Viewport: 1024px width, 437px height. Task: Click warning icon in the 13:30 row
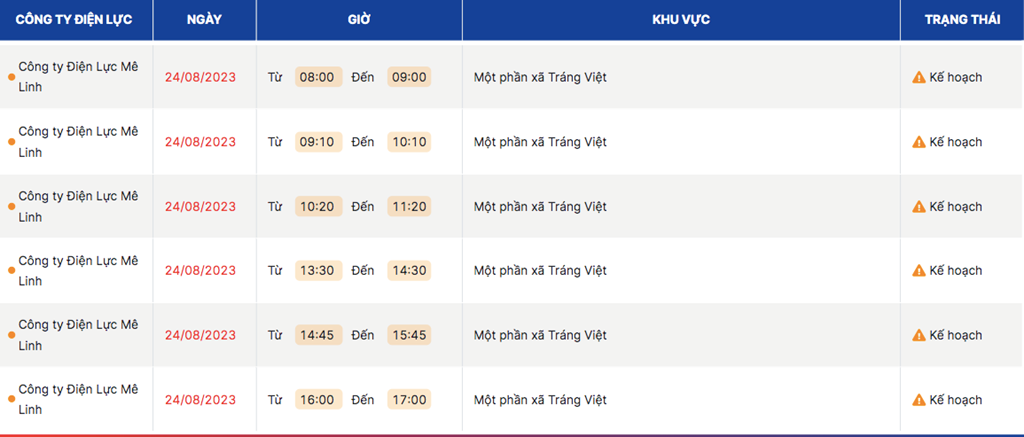coord(919,270)
